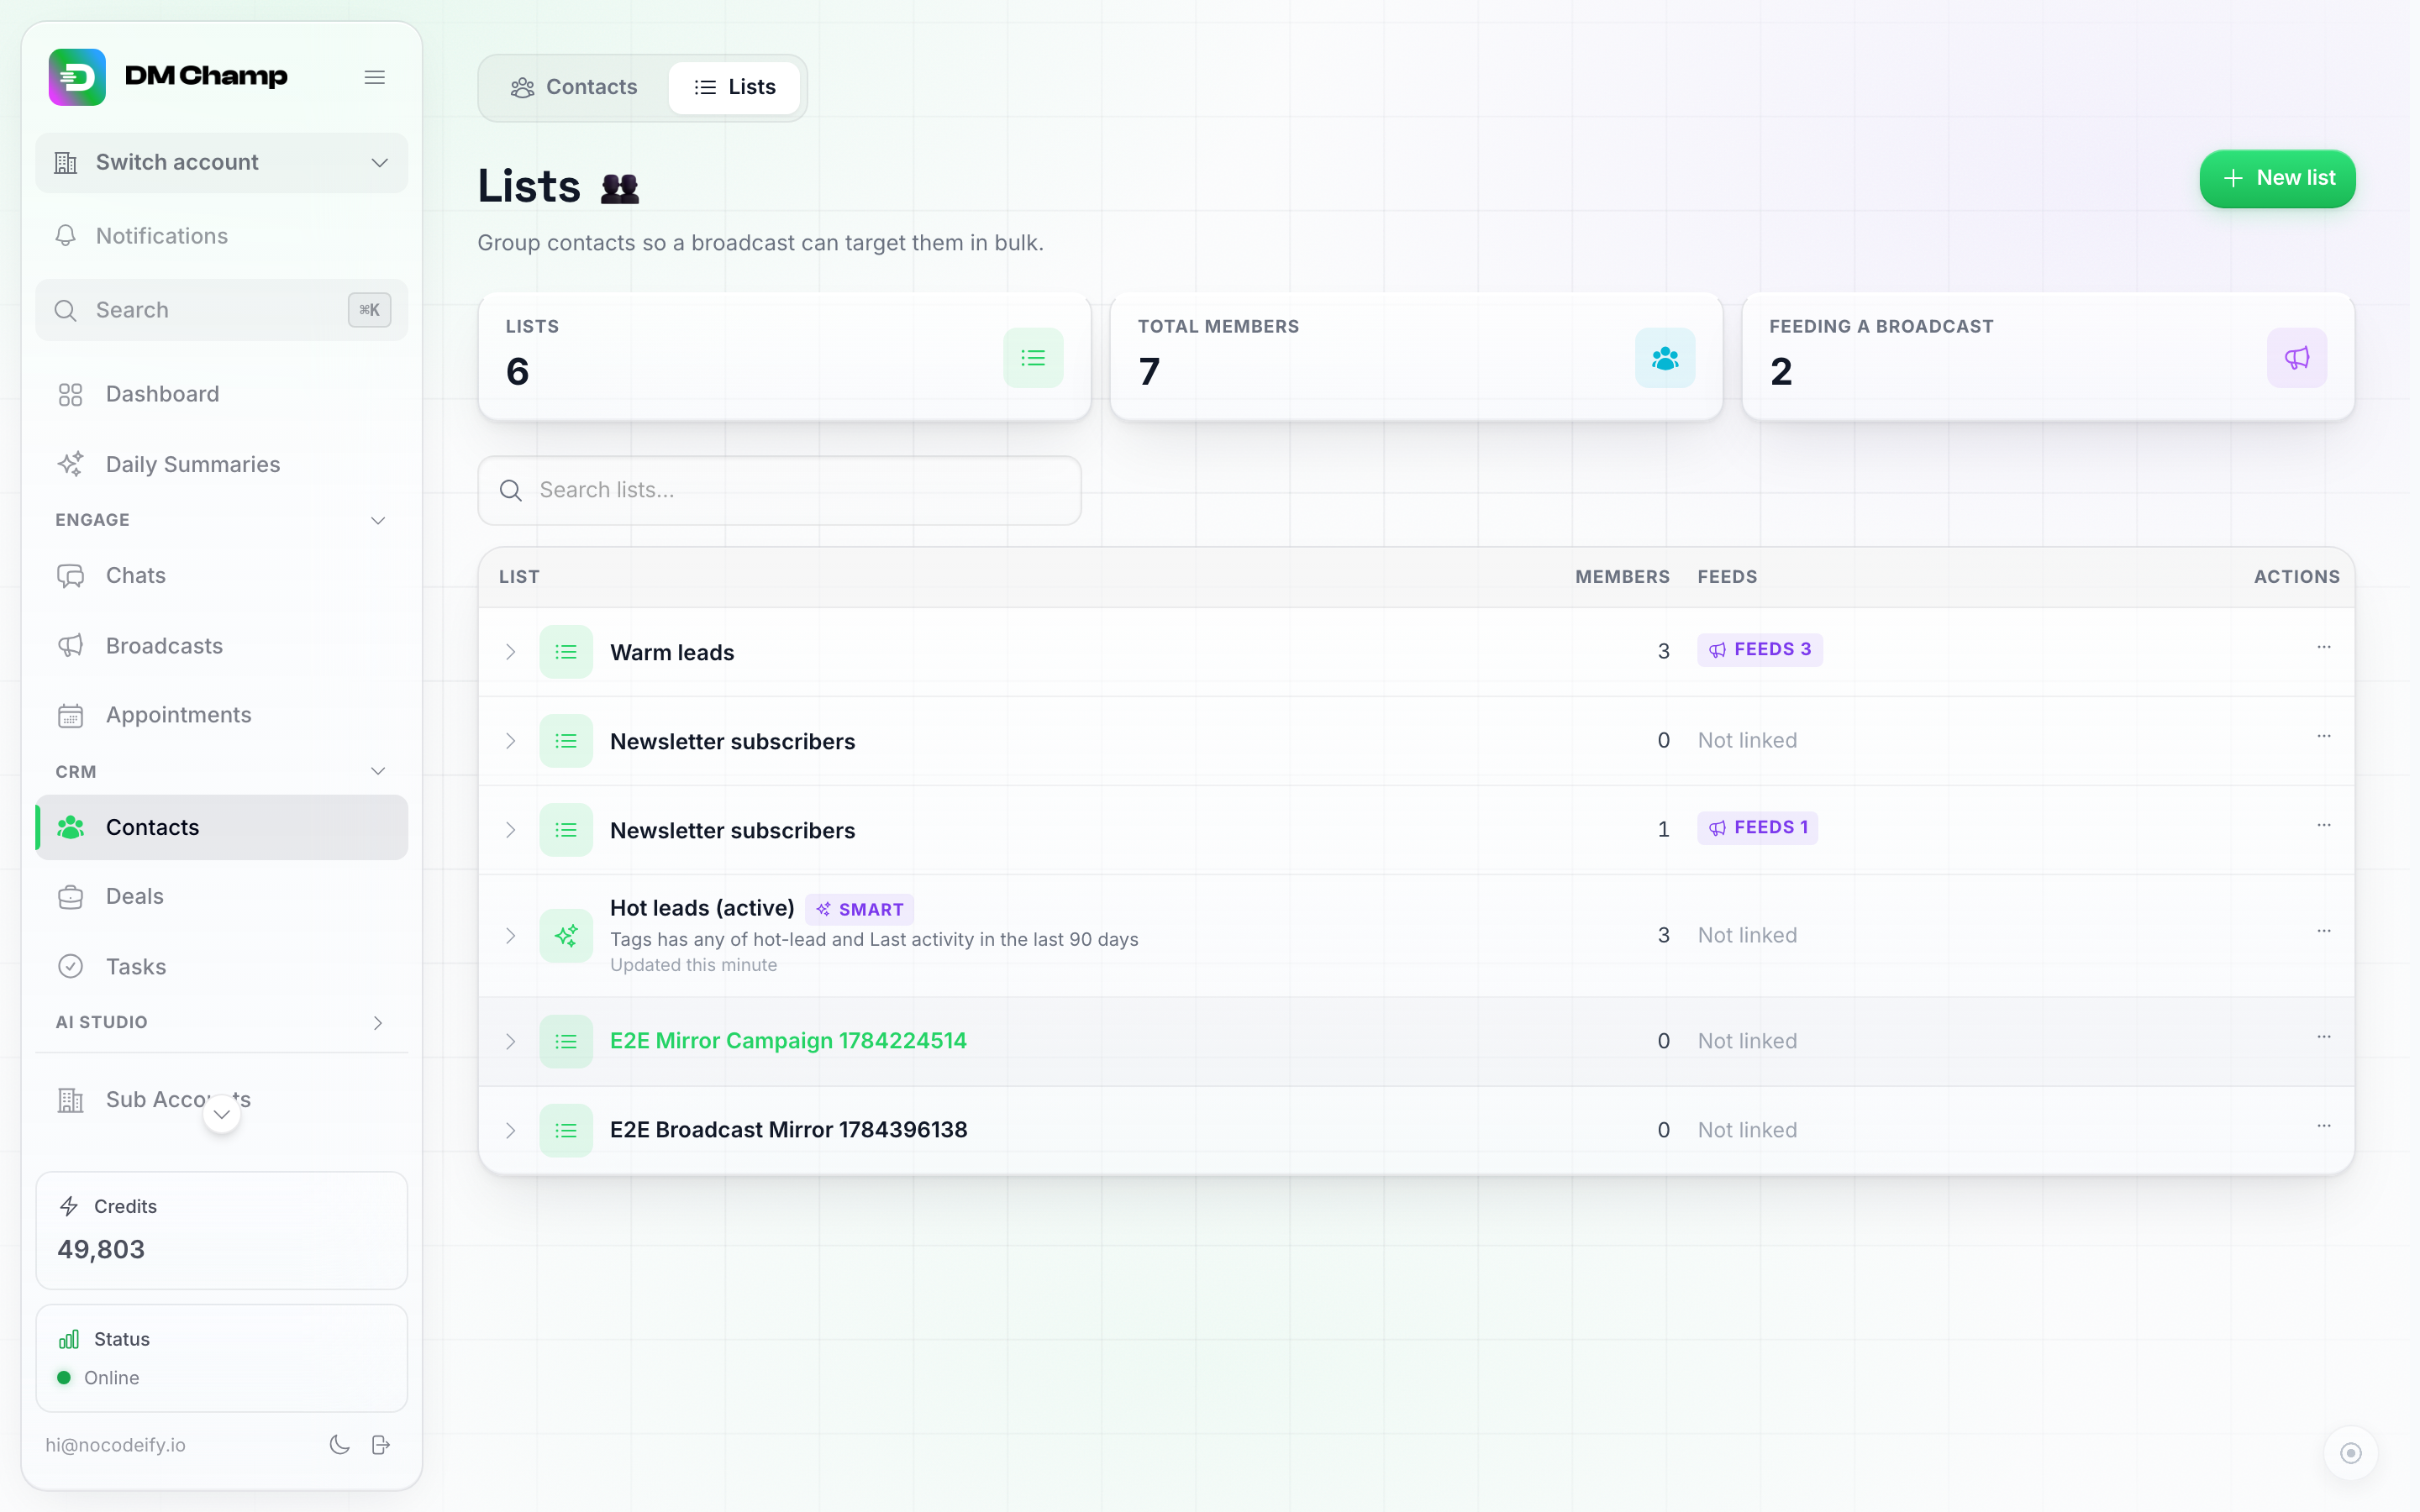Image resolution: width=2420 pixels, height=1512 pixels.
Task: Open actions menu for E2E Broadcast Mirror
Action: tap(2324, 1126)
